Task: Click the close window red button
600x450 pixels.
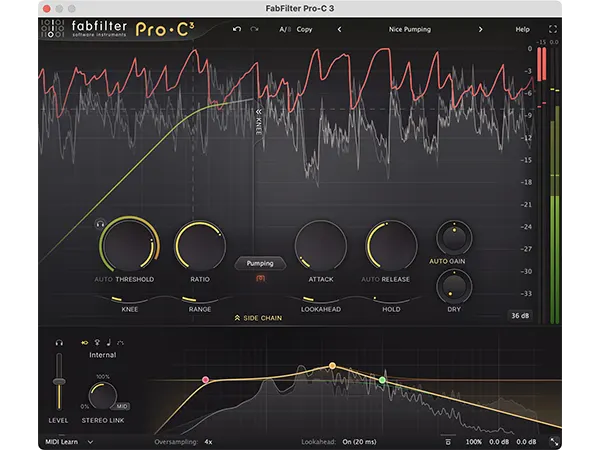Action: (x=47, y=8)
